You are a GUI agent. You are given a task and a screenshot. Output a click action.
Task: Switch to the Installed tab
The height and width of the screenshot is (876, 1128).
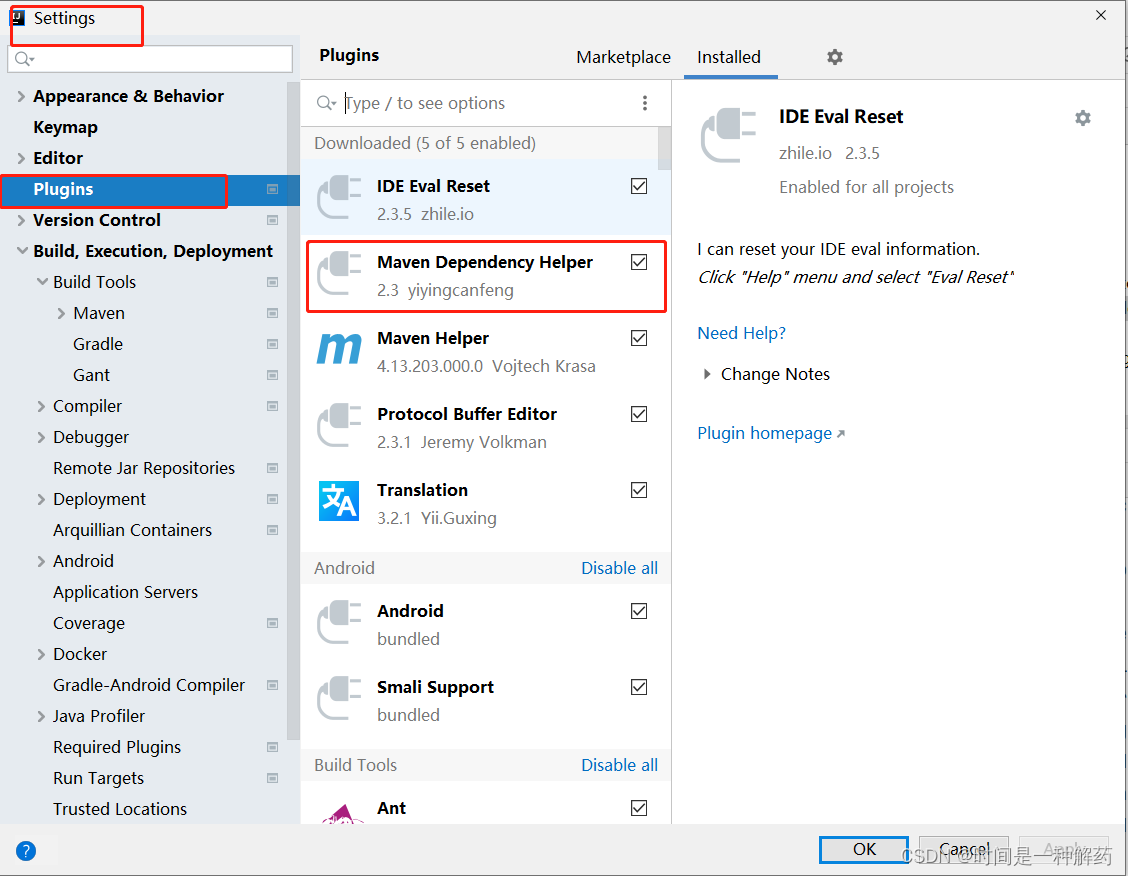coord(729,58)
